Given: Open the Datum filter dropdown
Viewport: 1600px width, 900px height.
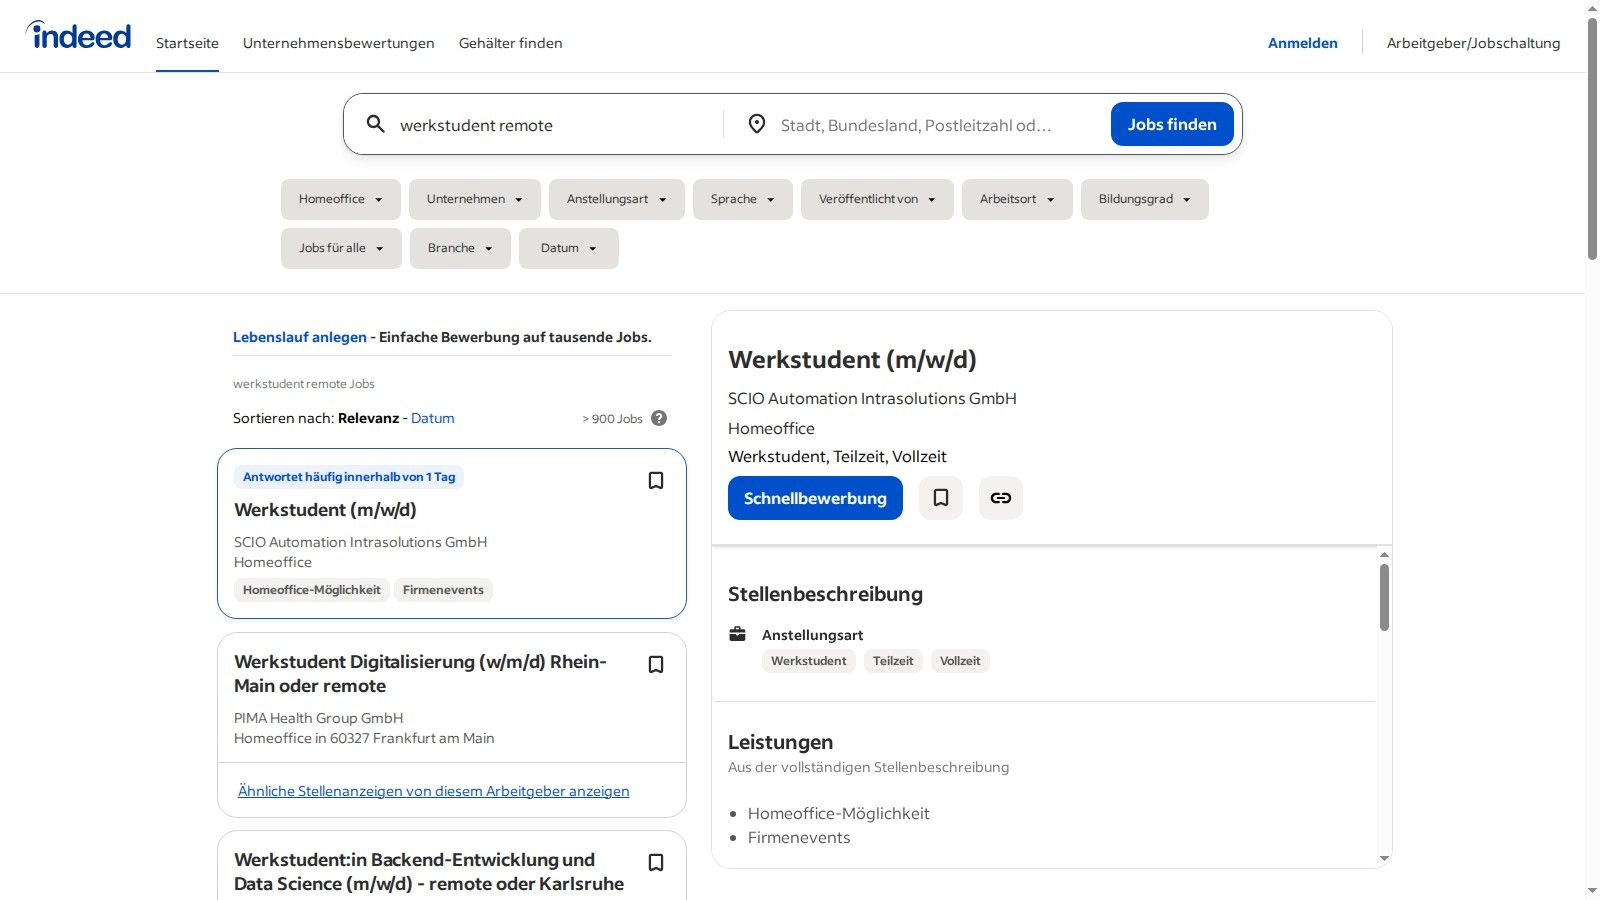Looking at the screenshot, I should point(568,248).
